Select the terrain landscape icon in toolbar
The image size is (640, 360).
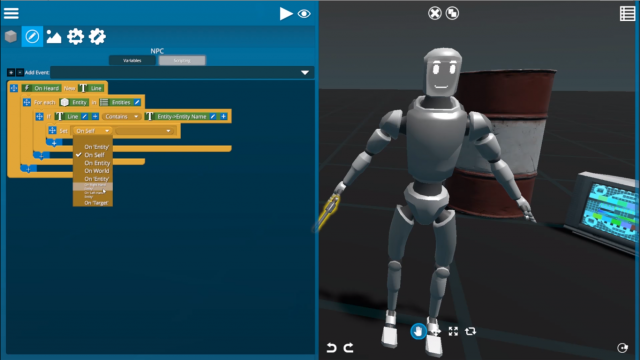(53, 37)
